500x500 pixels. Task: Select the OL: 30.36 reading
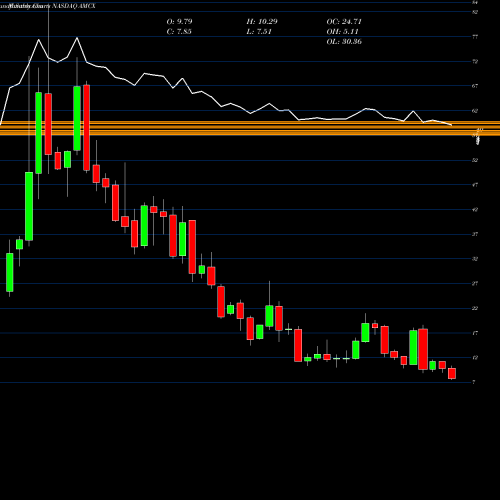point(344,42)
